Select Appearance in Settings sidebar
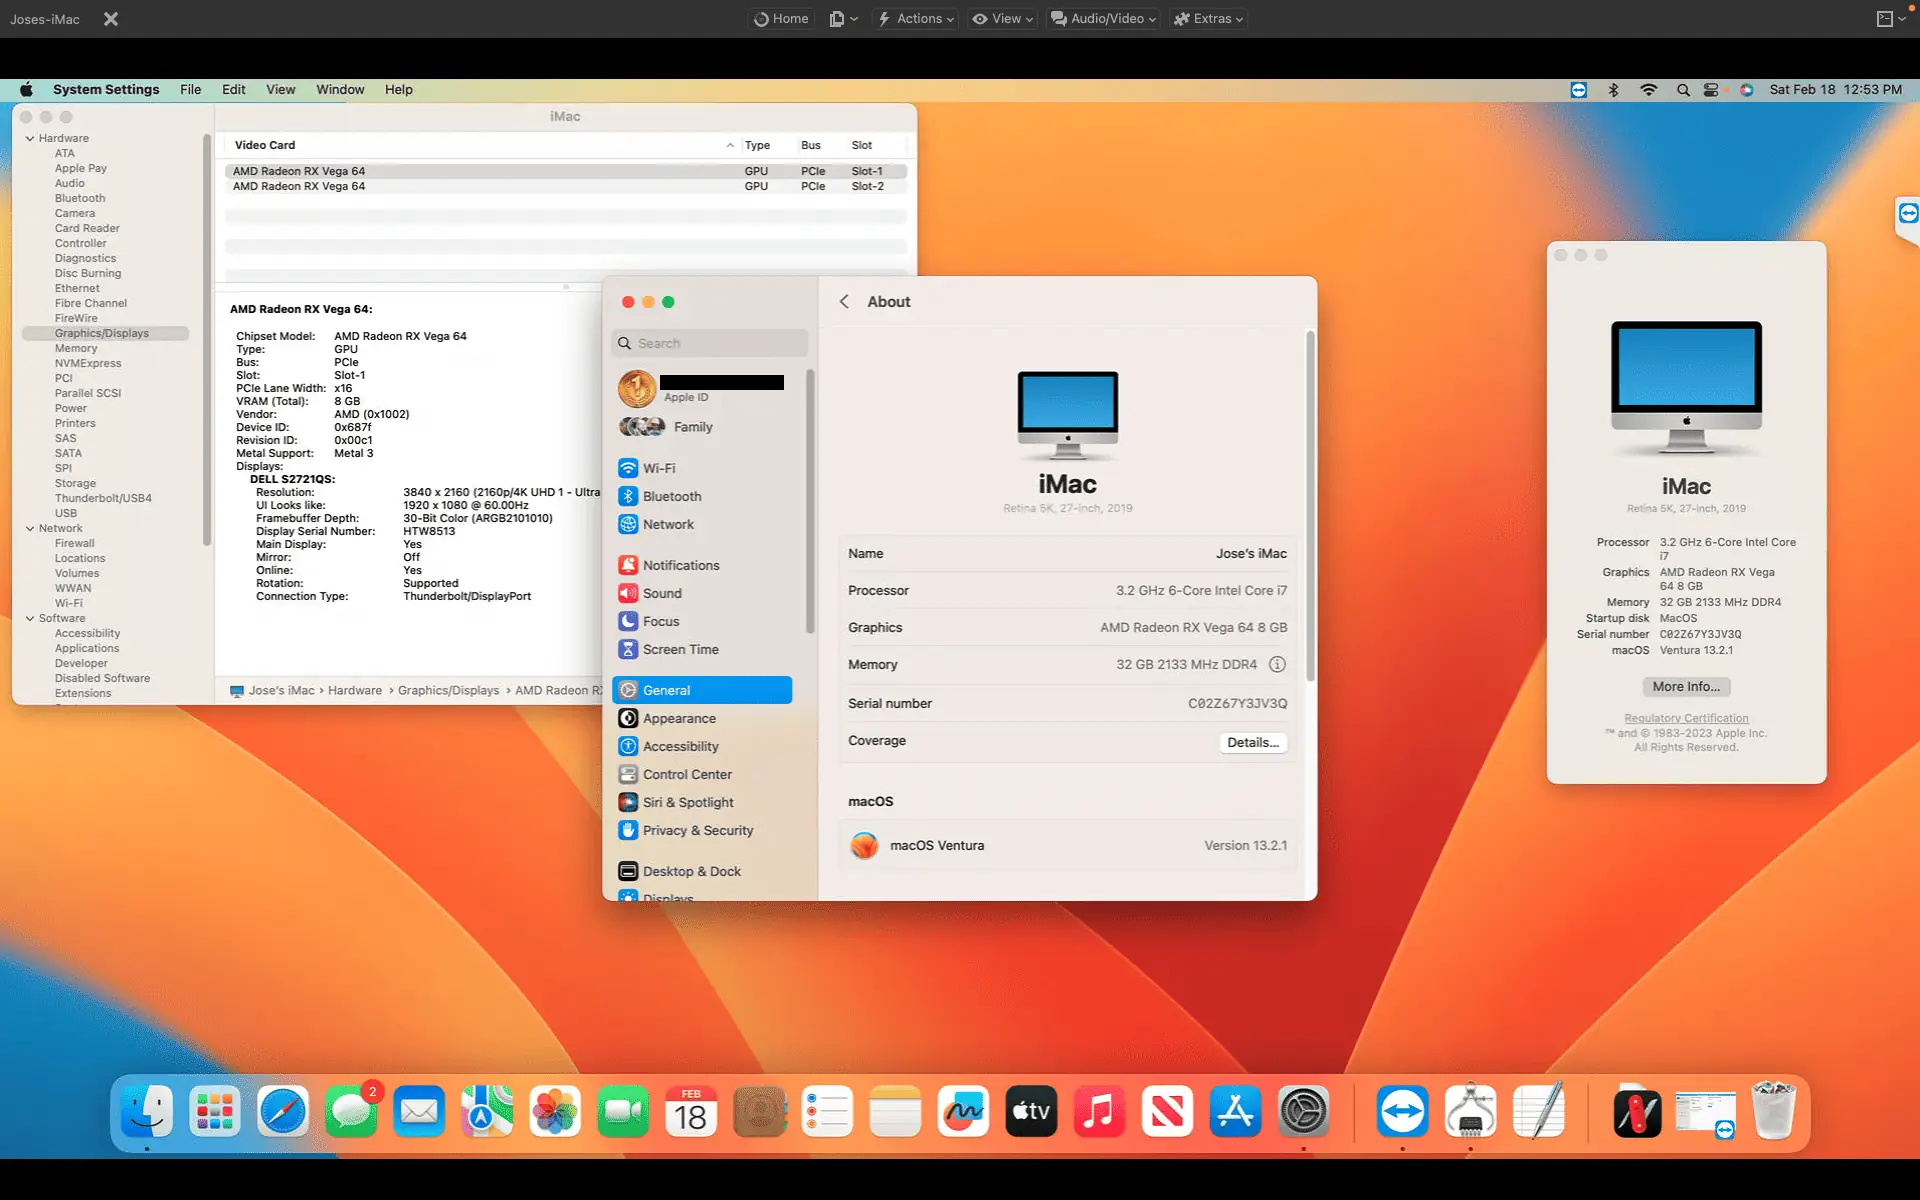This screenshot has height=1200, width=1920. [702, 718]
